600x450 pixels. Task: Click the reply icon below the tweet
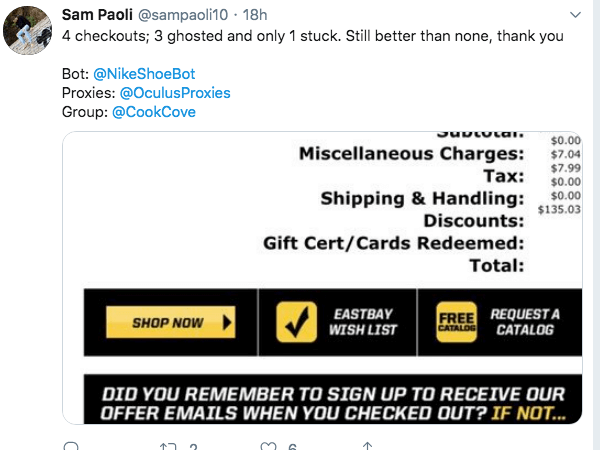(71, 446)
